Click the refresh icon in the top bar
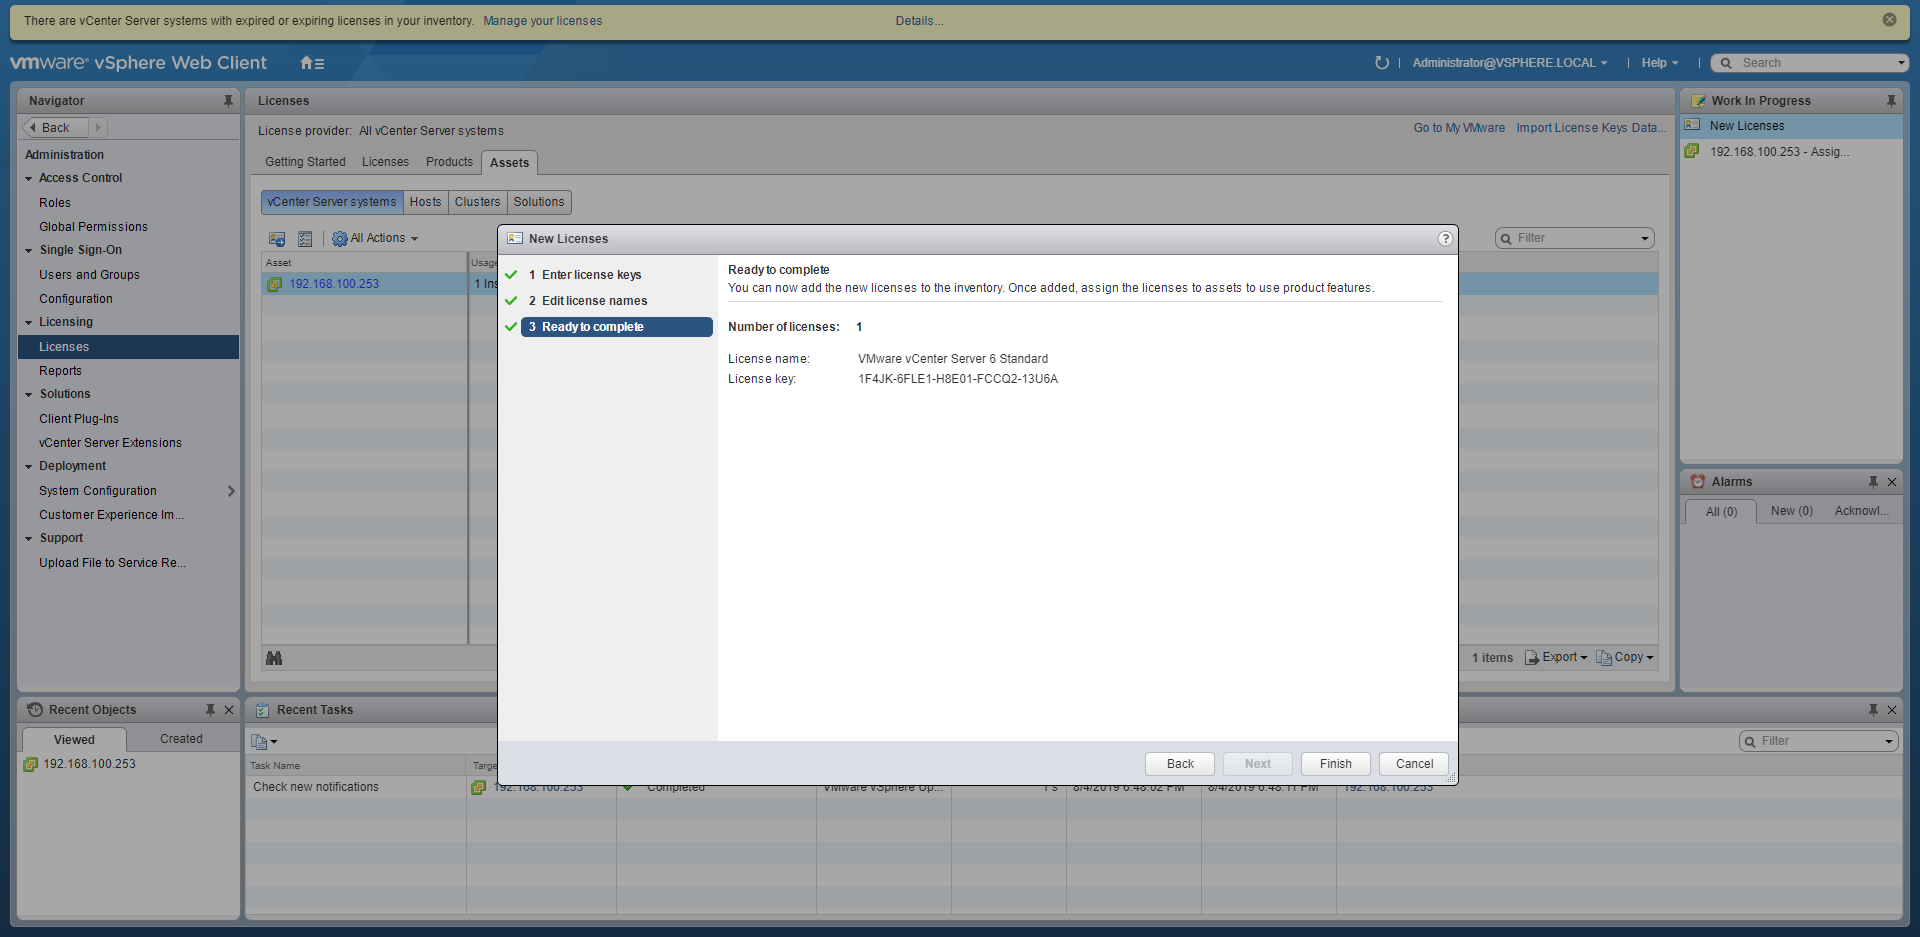Image resolution: width=1920 pixels, height=937 pixels. (1381, 63)
